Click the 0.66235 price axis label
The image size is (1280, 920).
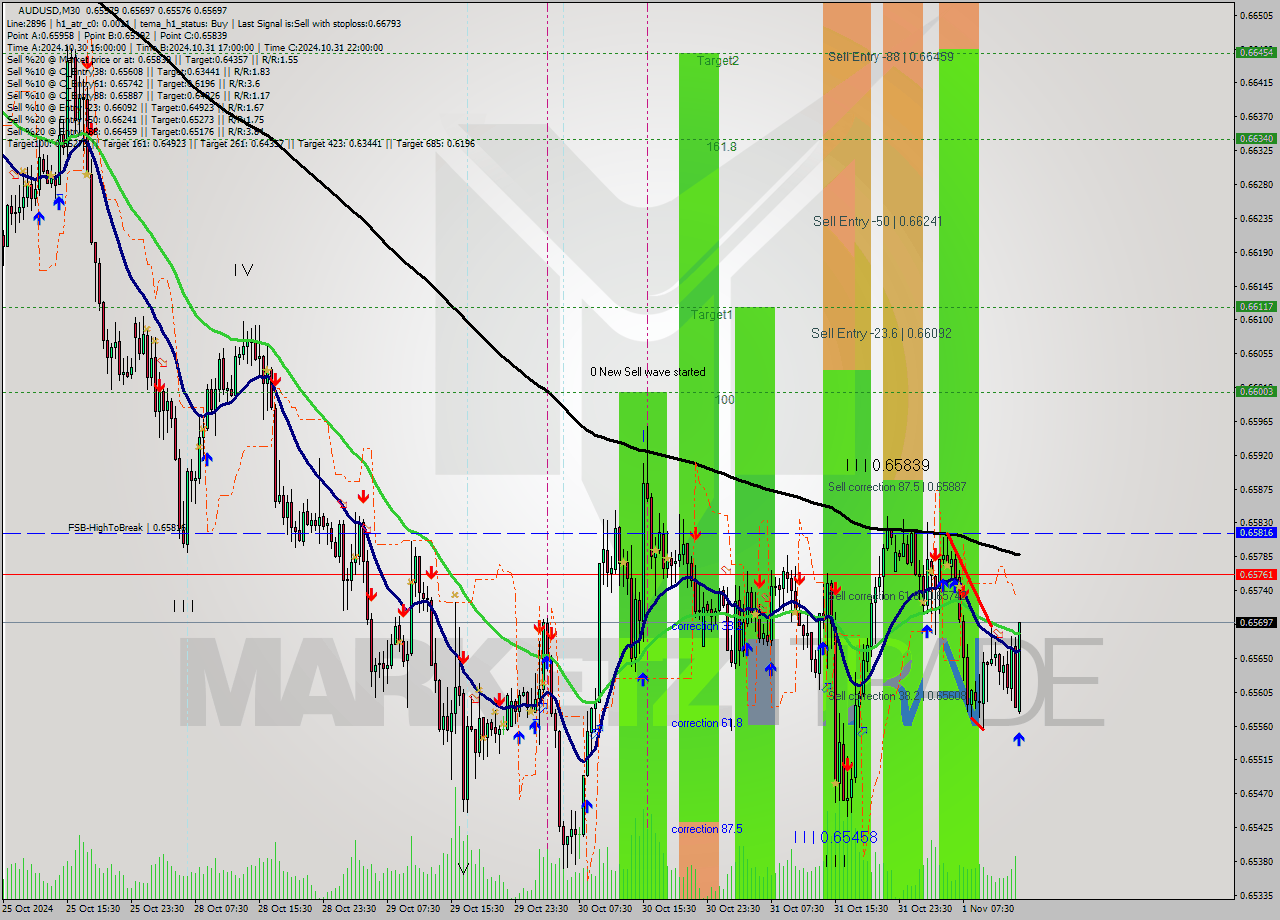point(1257,218)
